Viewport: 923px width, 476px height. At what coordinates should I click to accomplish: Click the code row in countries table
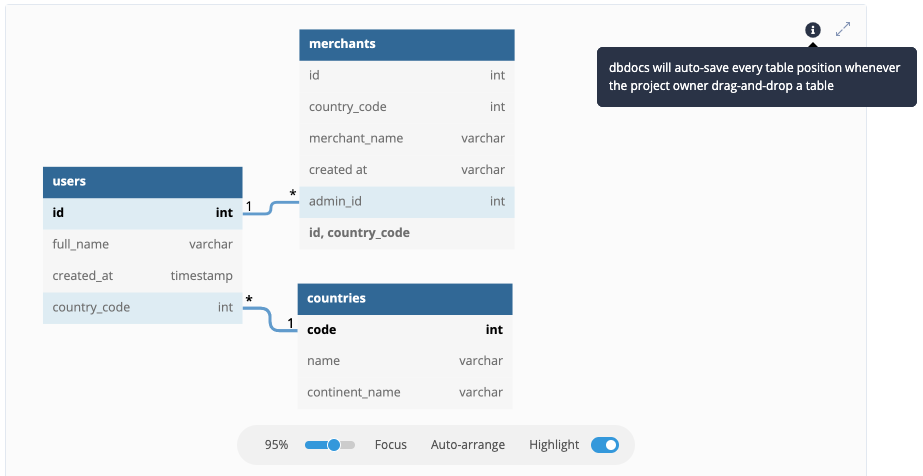(405, 329)
